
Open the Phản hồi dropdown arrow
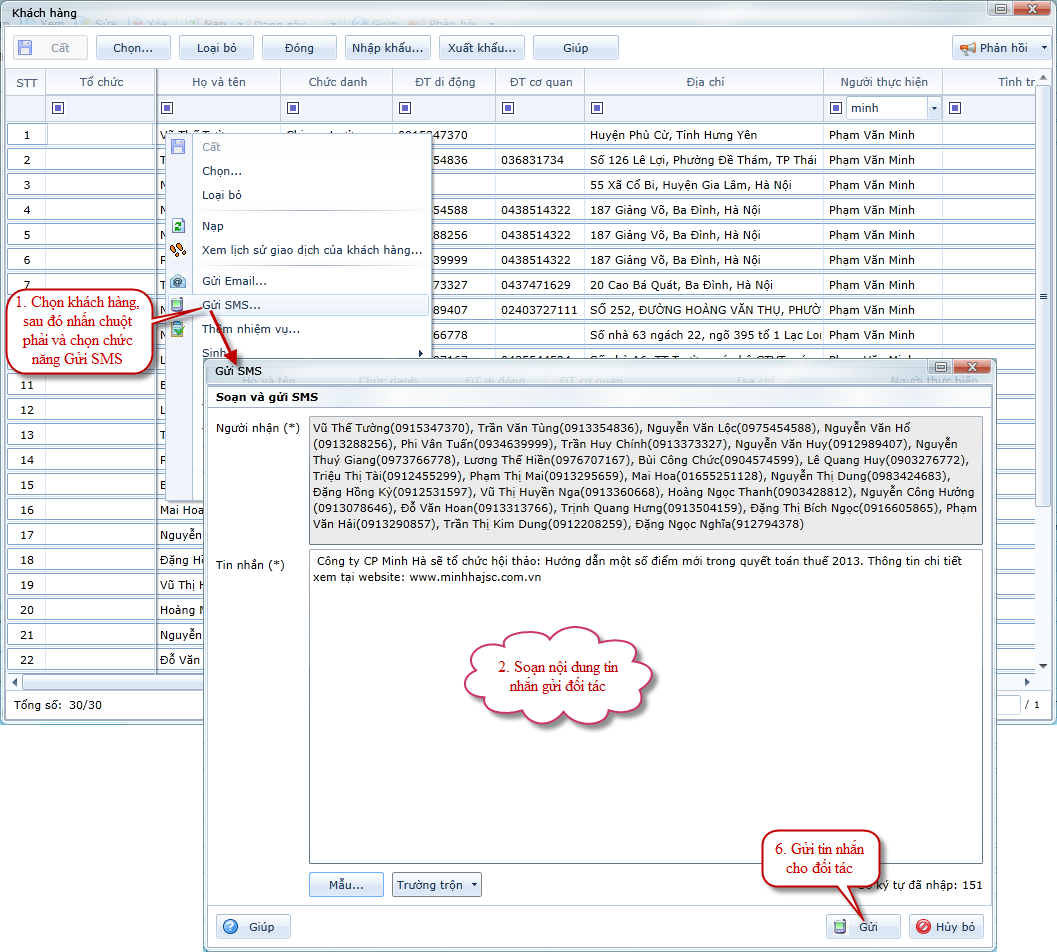pyautogui.click(x=1044, y=48)
